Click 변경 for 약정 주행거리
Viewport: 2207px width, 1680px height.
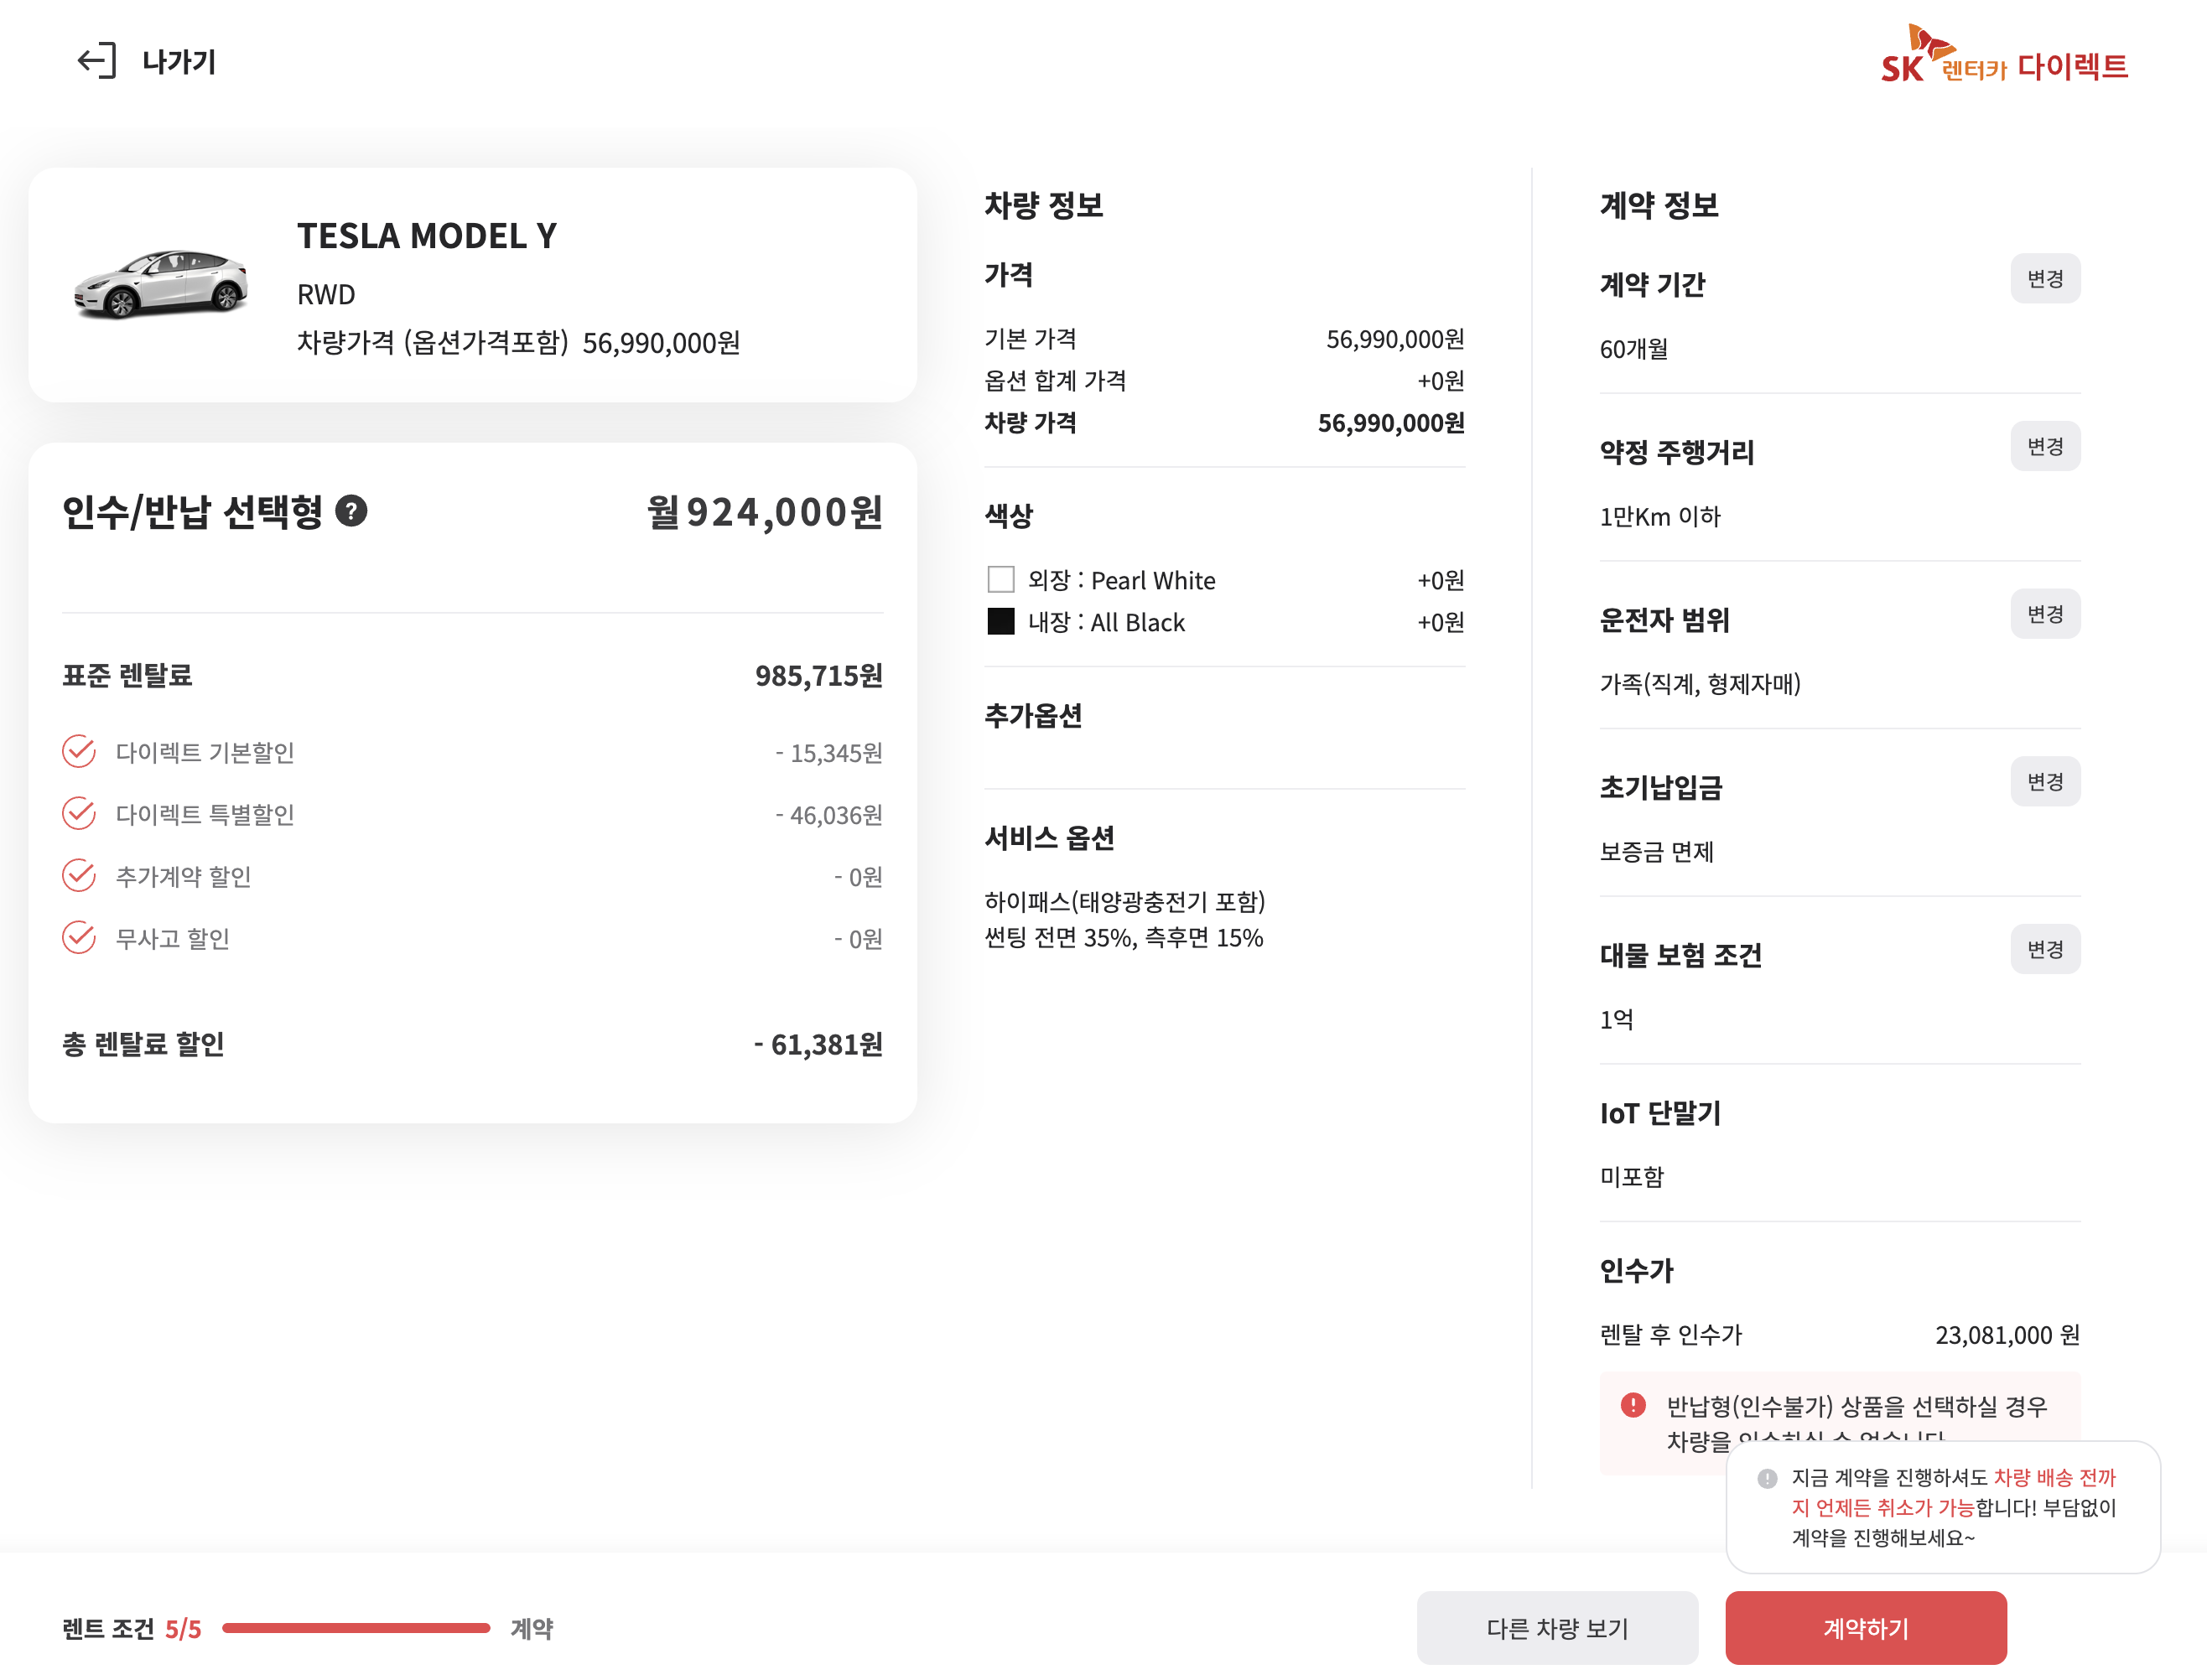point(2044,447)
